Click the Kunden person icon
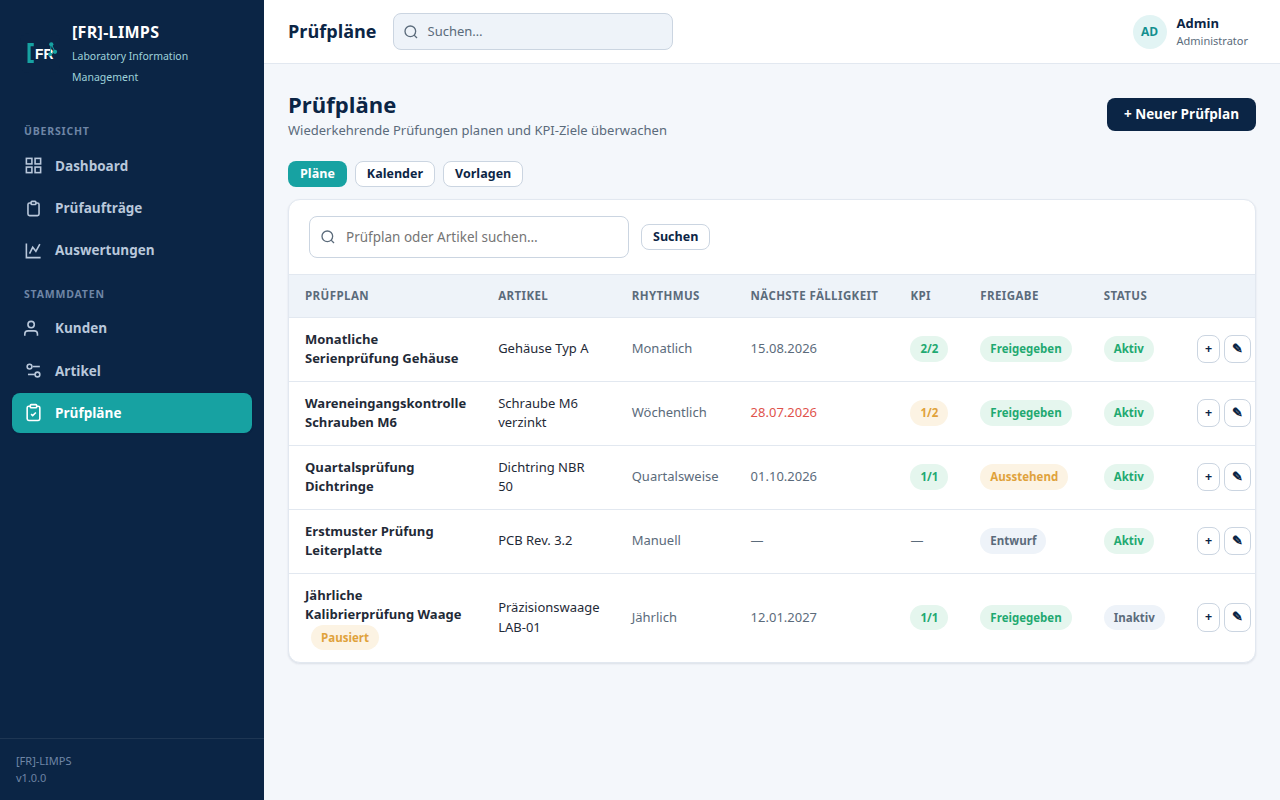The height and width of the screenshot is (800, 1280). (34, 328)
